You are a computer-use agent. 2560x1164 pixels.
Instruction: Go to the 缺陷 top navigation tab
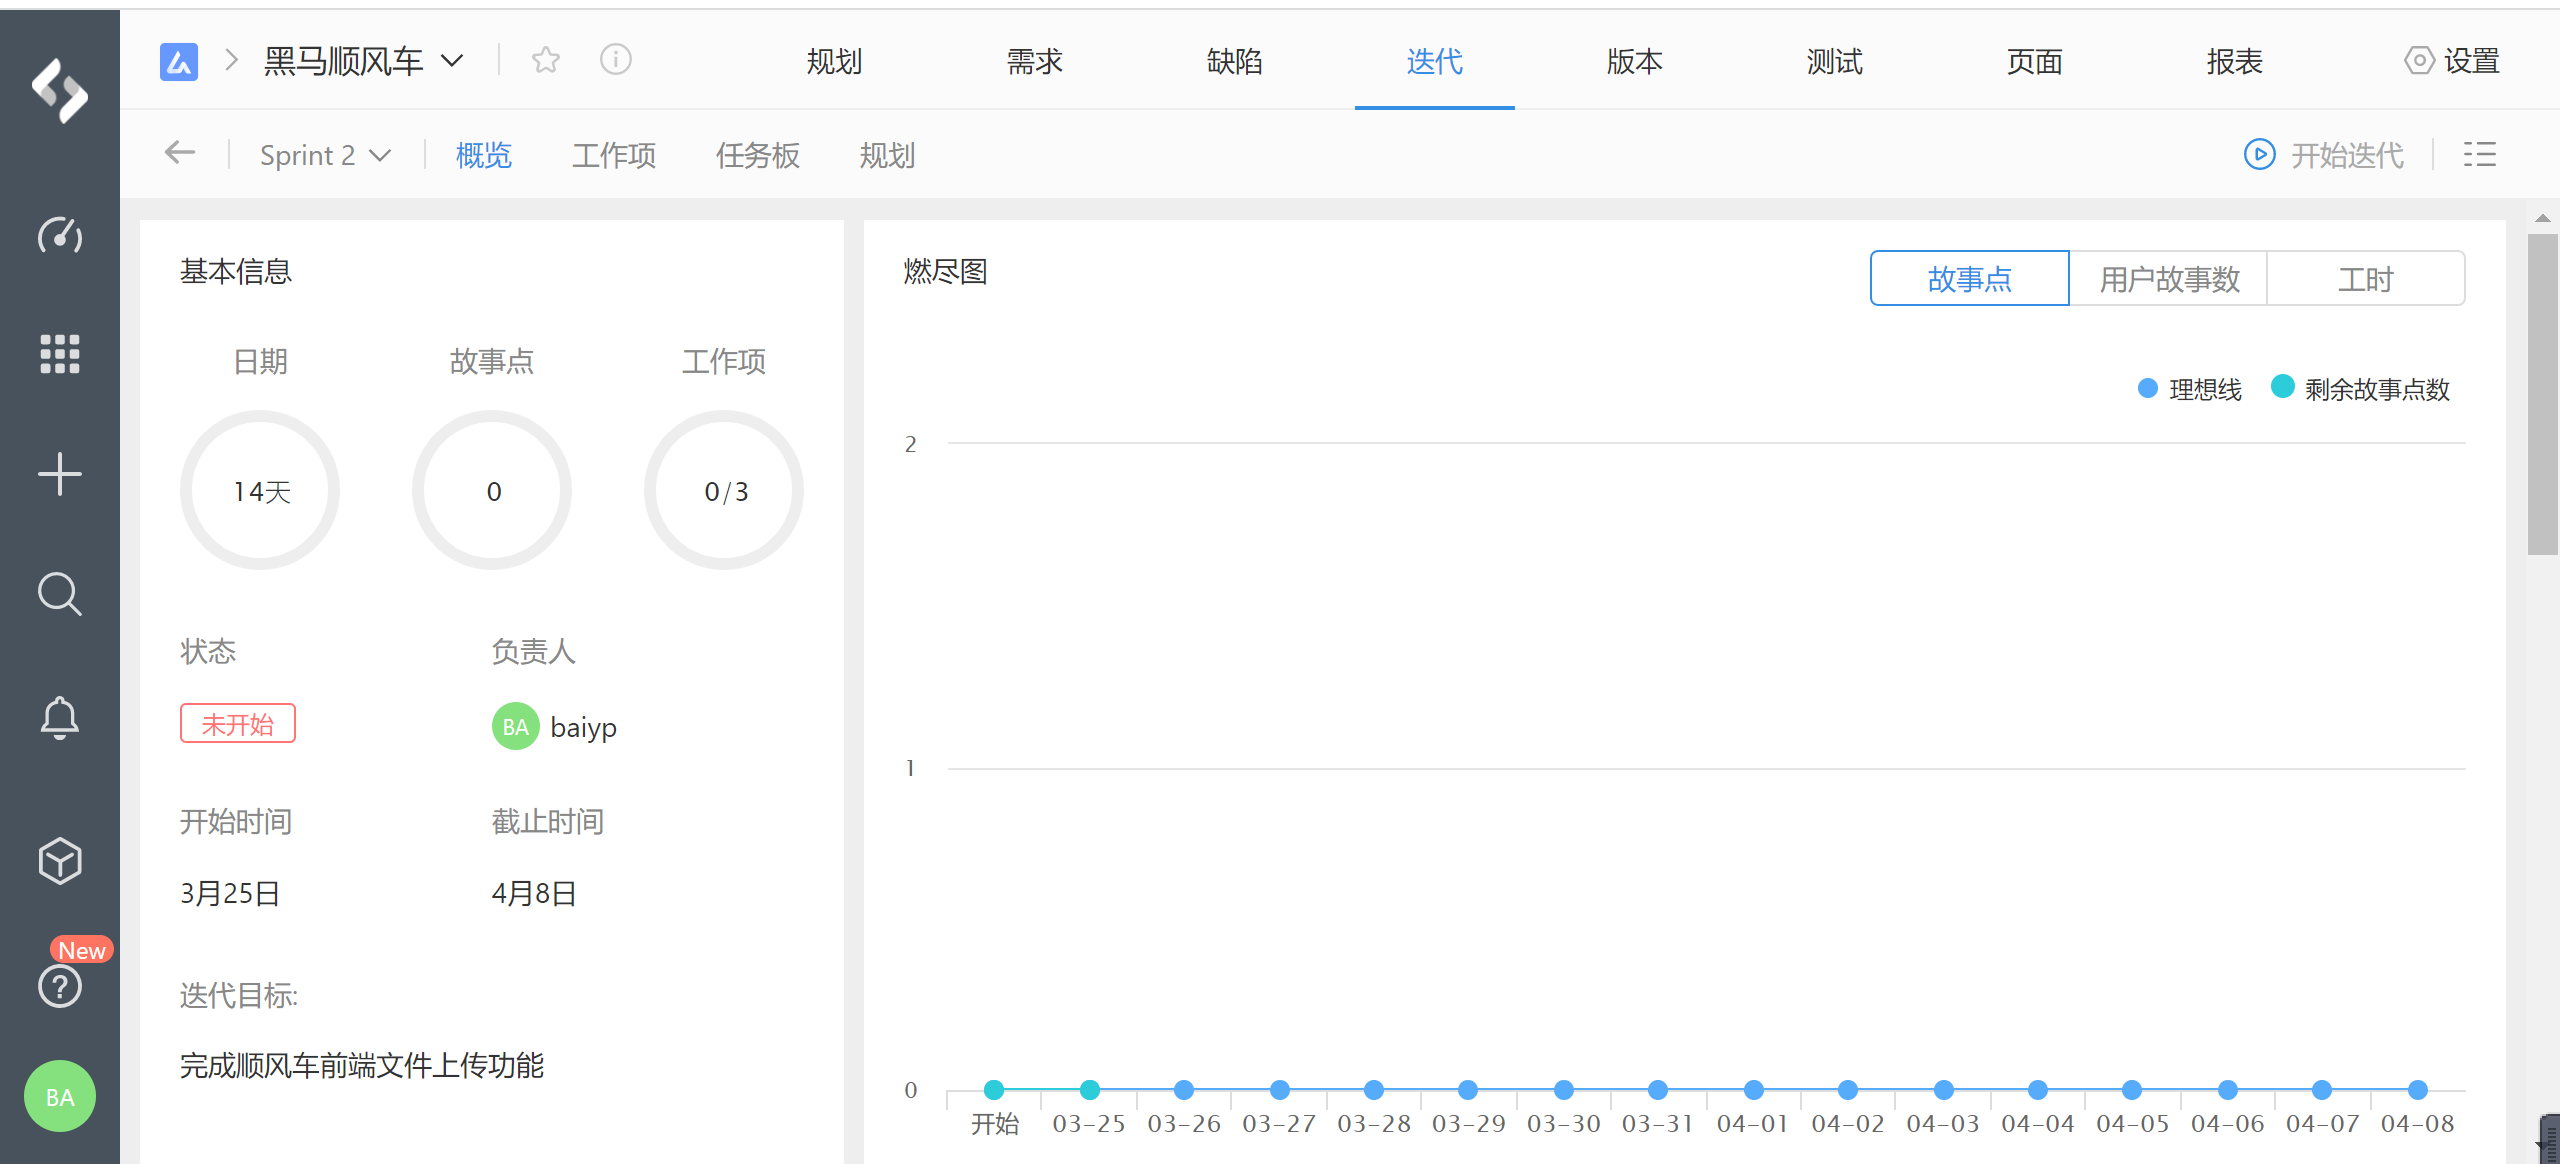pos(1234,61)
